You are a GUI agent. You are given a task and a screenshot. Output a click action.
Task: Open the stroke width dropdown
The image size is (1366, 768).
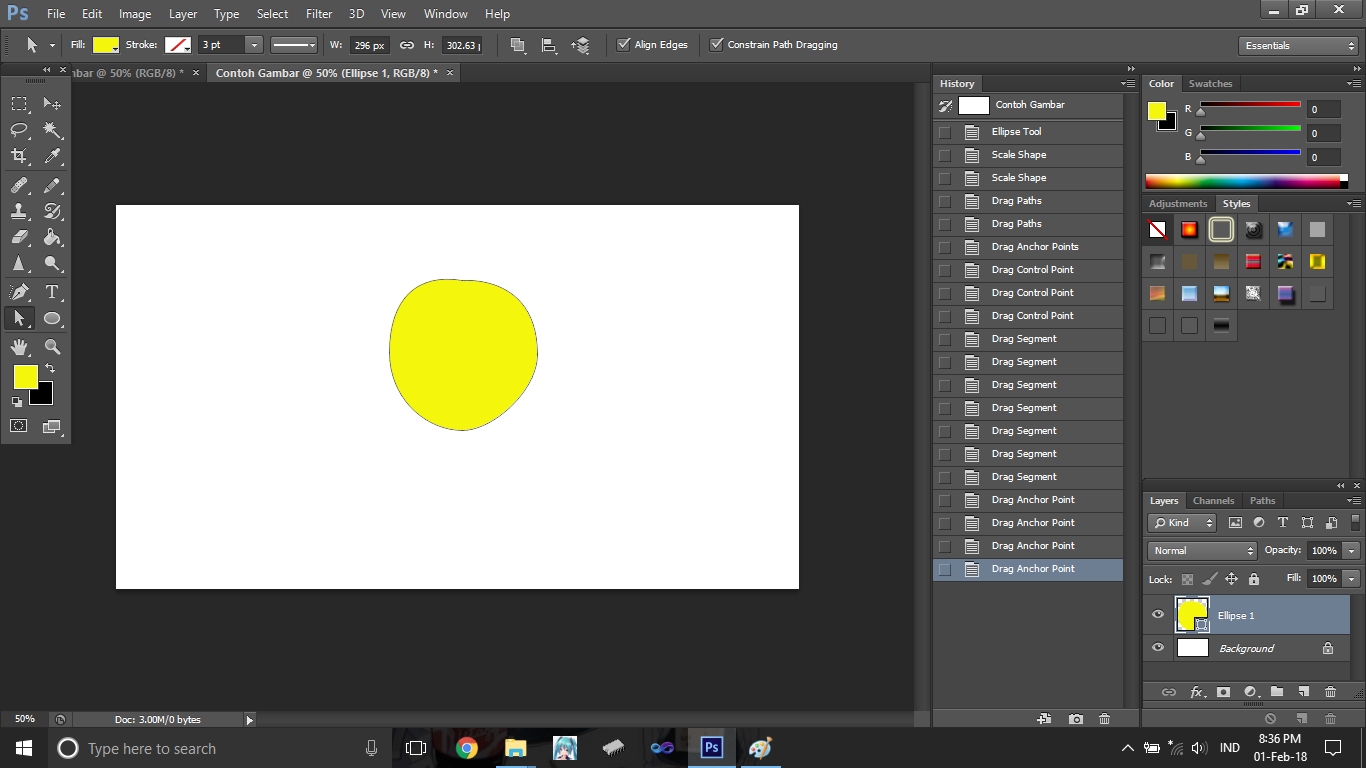tap(254, 44)
